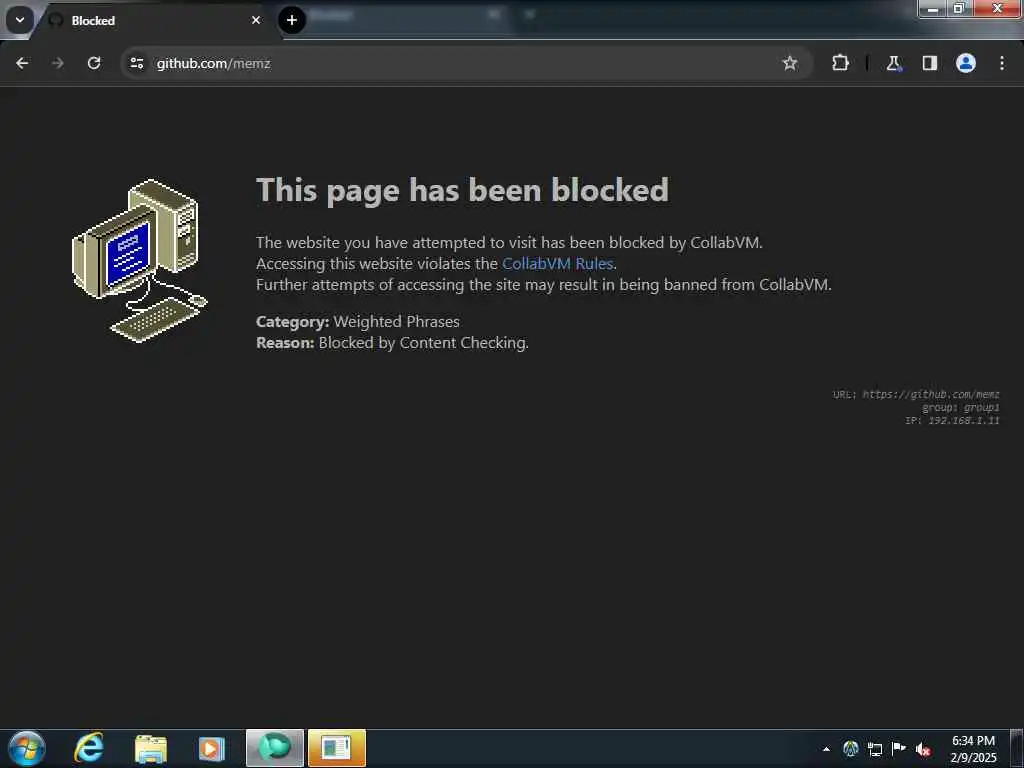Open the highlighted orange taskbar application
The height and width of the screenshot is (768, 1024).
point(336,748)
